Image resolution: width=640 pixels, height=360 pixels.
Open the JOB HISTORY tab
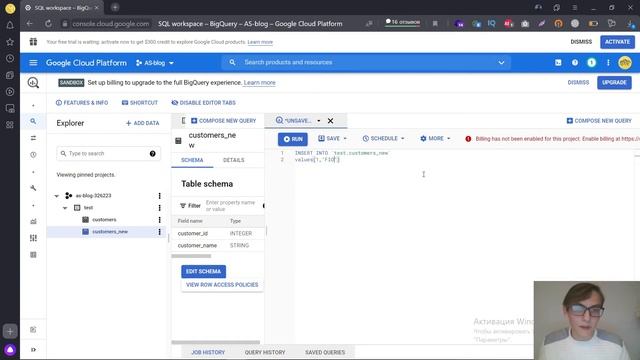click(208, 352)
